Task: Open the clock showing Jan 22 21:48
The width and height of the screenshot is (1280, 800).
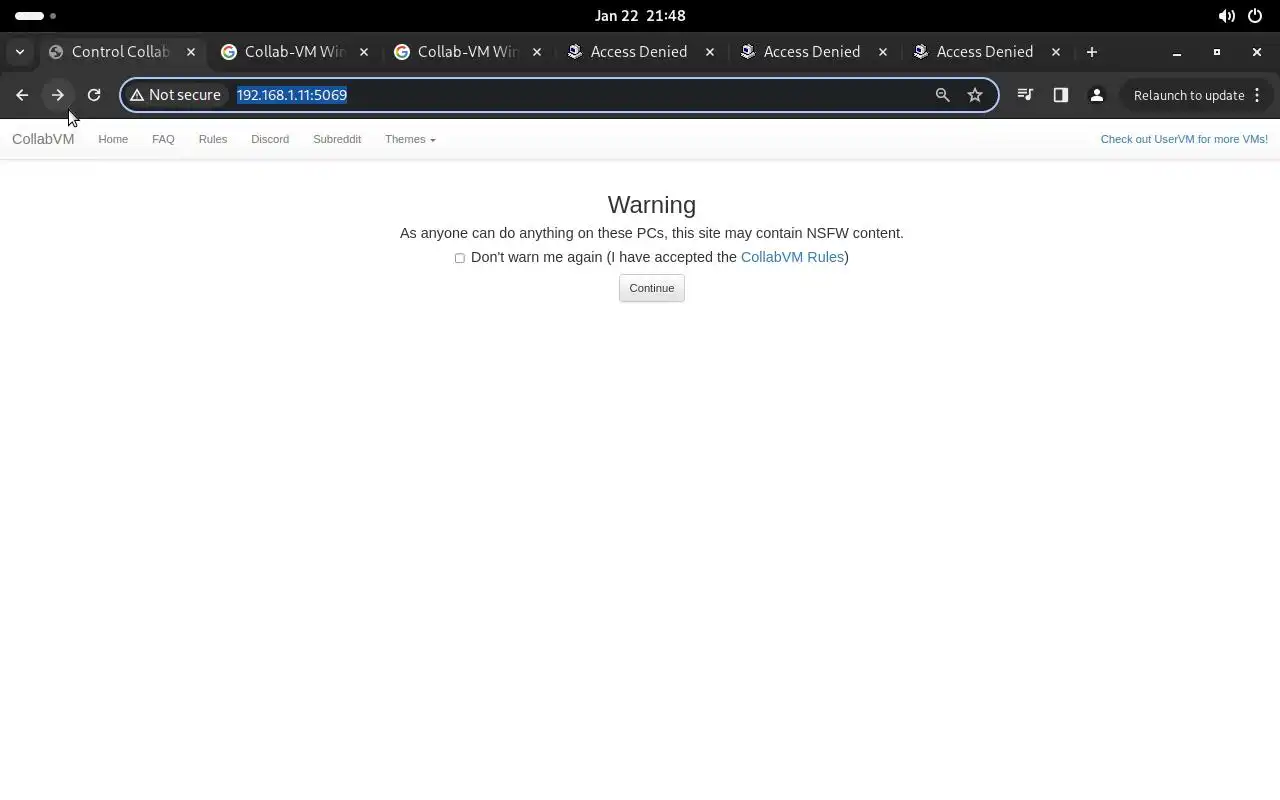Action: [x=640, y=16]
